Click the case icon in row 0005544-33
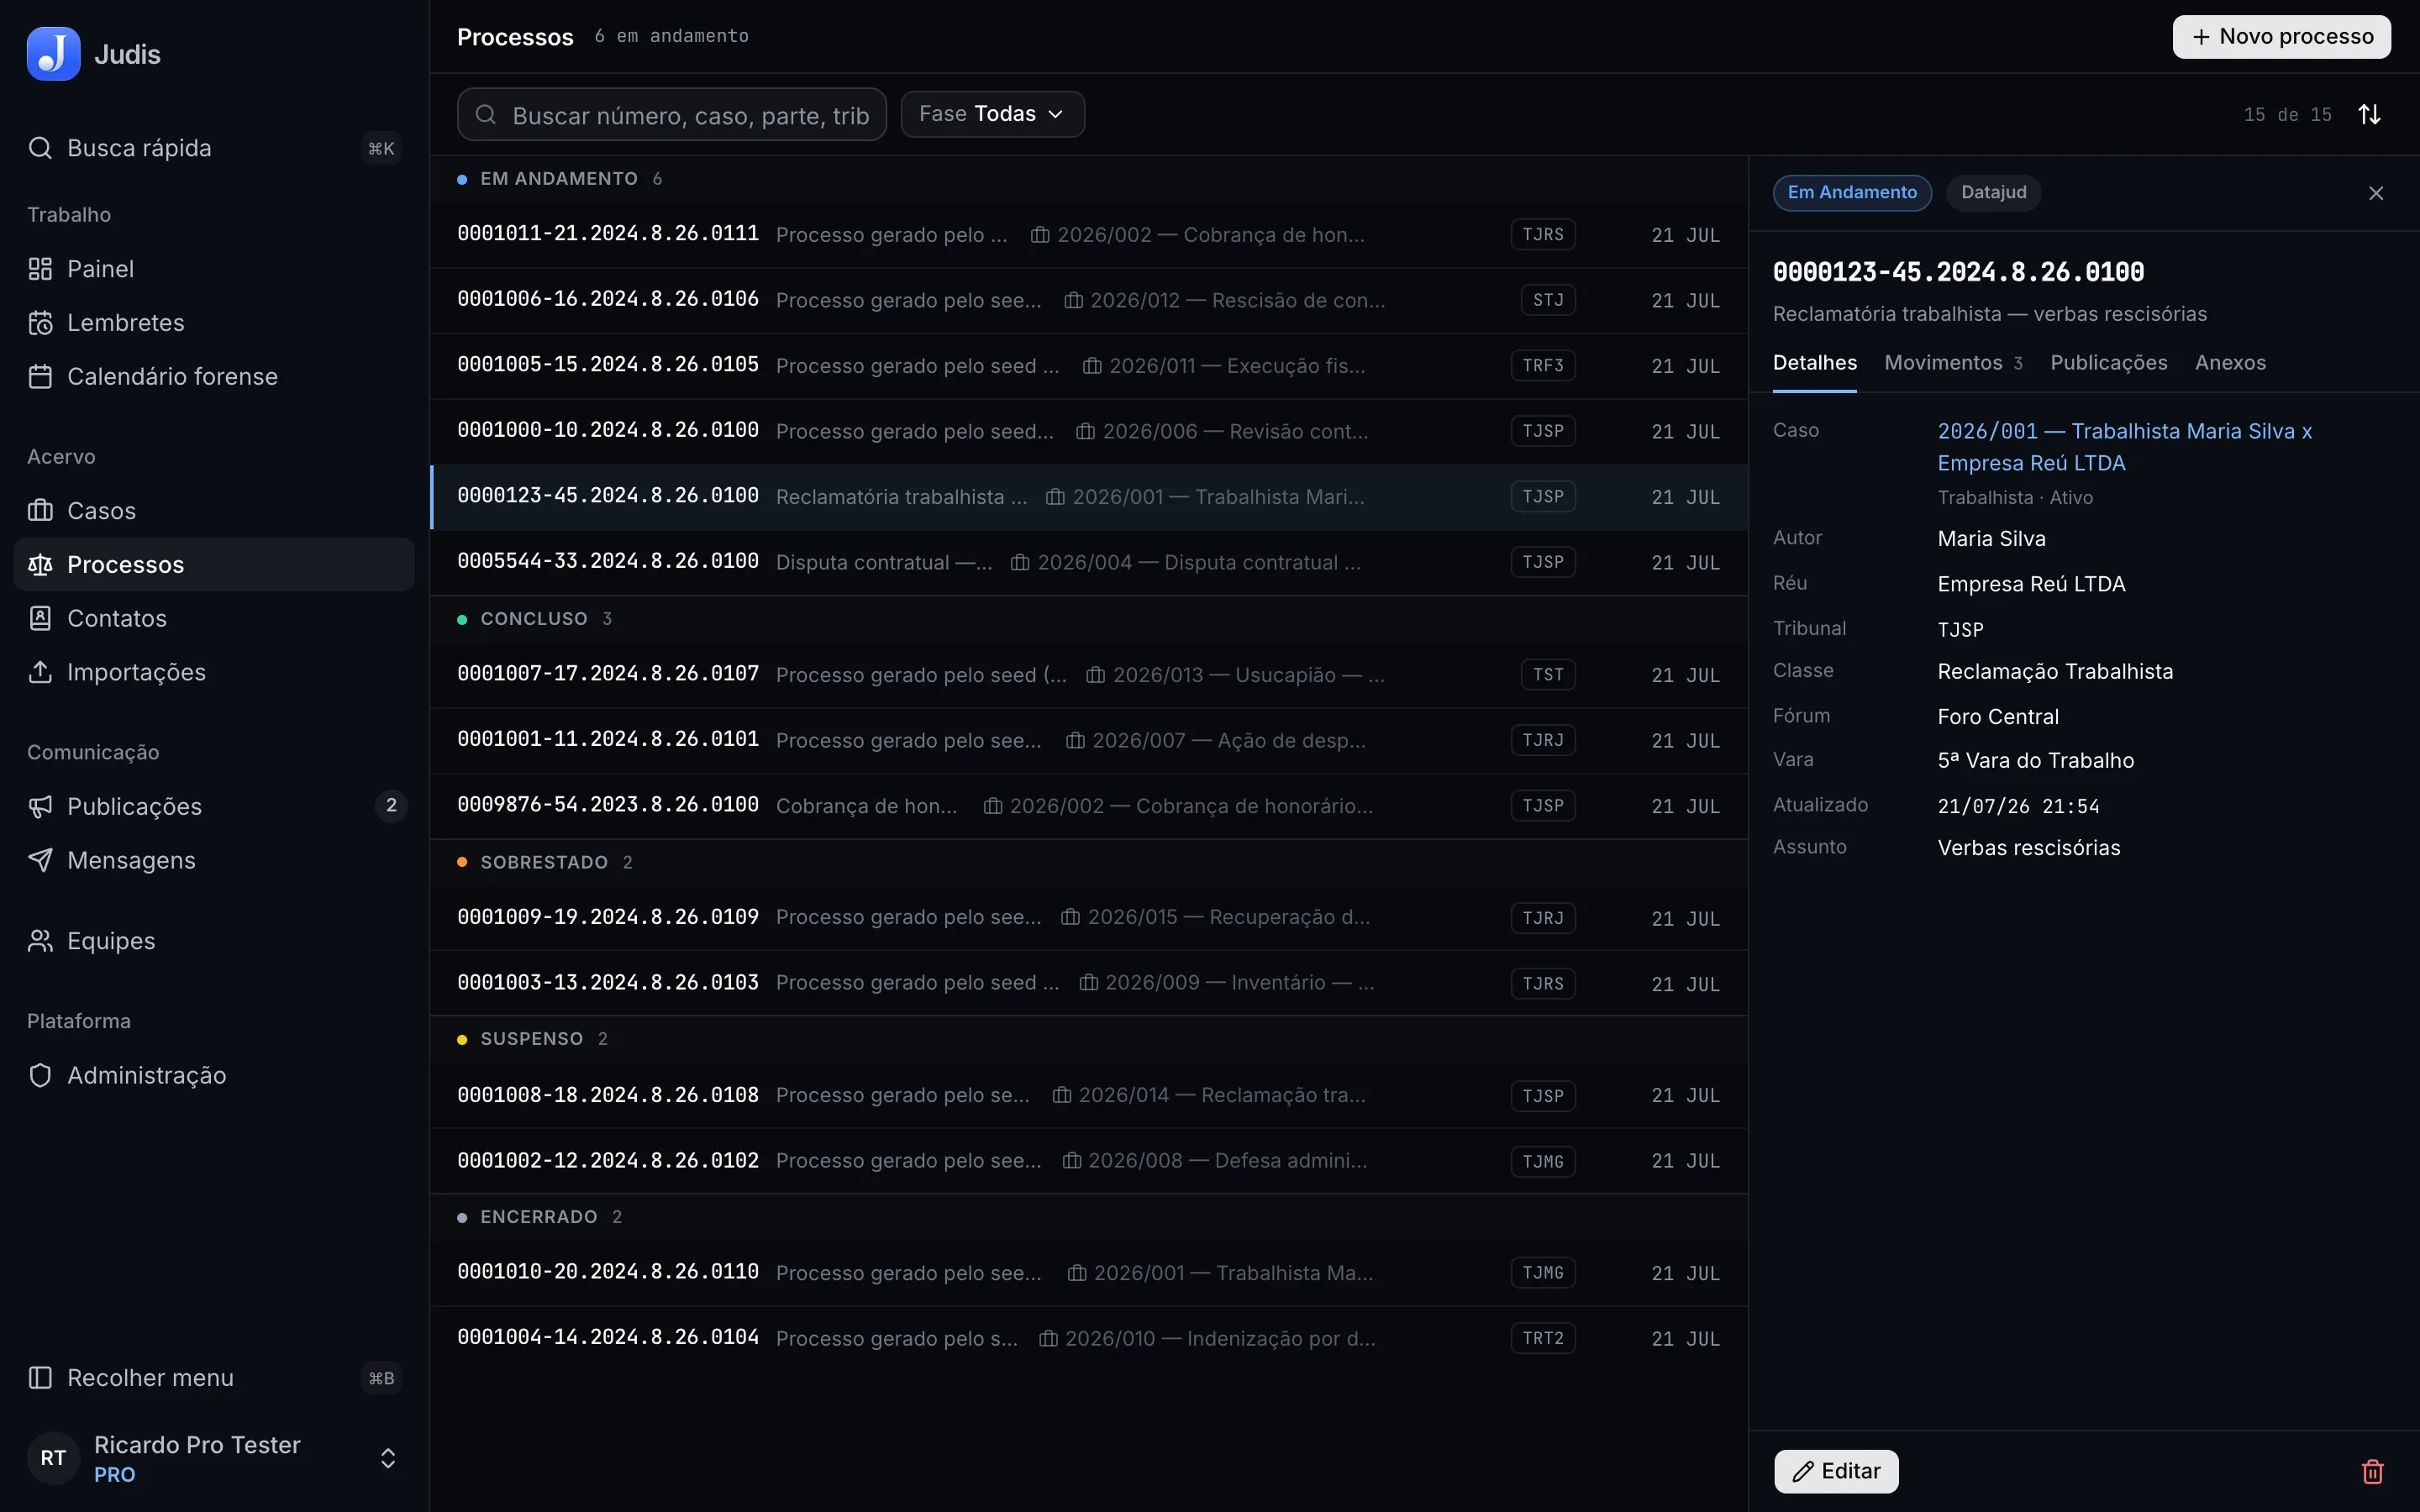Image resolution: width=2420 pixels, height=1512 pixels. pyautogui.click(x=1020, y=563)
